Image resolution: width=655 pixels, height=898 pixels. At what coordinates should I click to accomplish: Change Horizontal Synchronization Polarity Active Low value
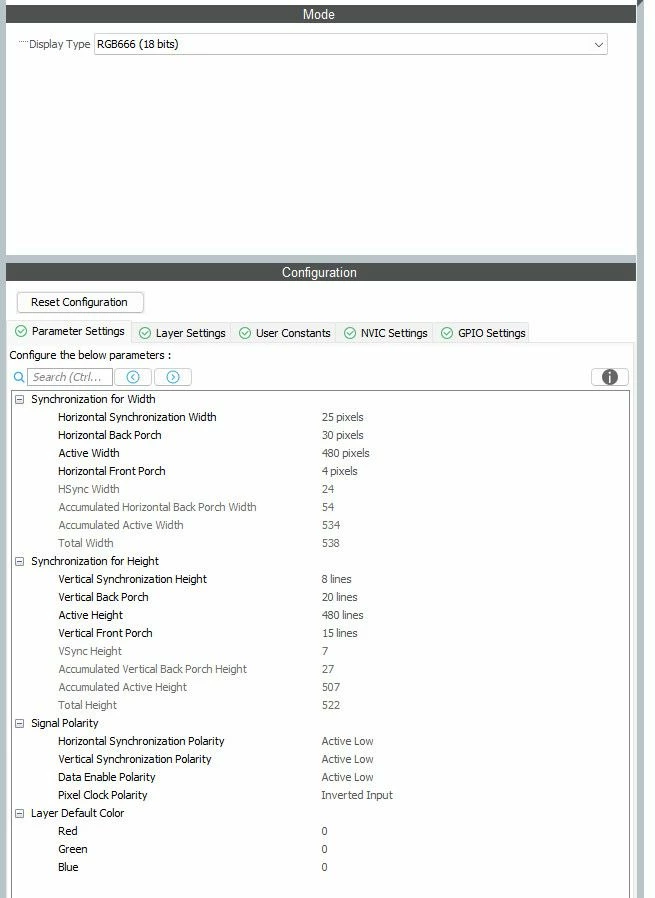click(348, 741)
